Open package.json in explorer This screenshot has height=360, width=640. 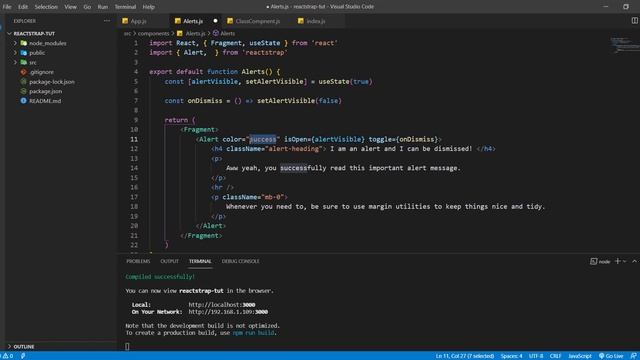coord(45,91)
